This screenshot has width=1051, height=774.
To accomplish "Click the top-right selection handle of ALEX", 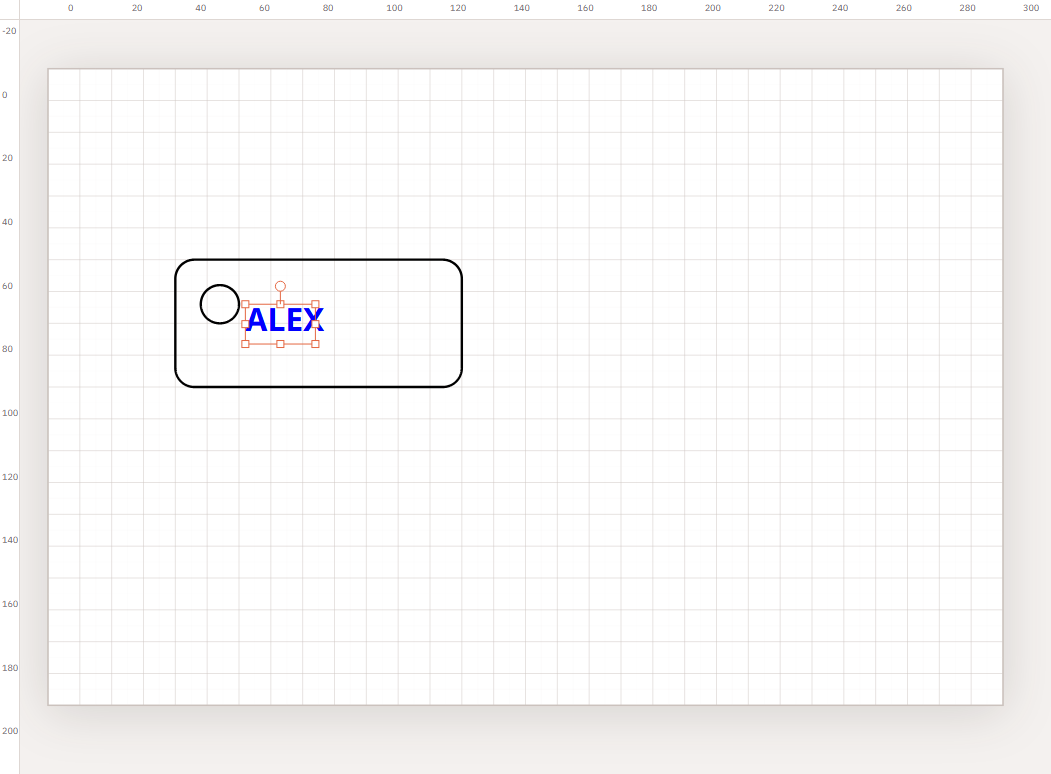I will [315, 304].
